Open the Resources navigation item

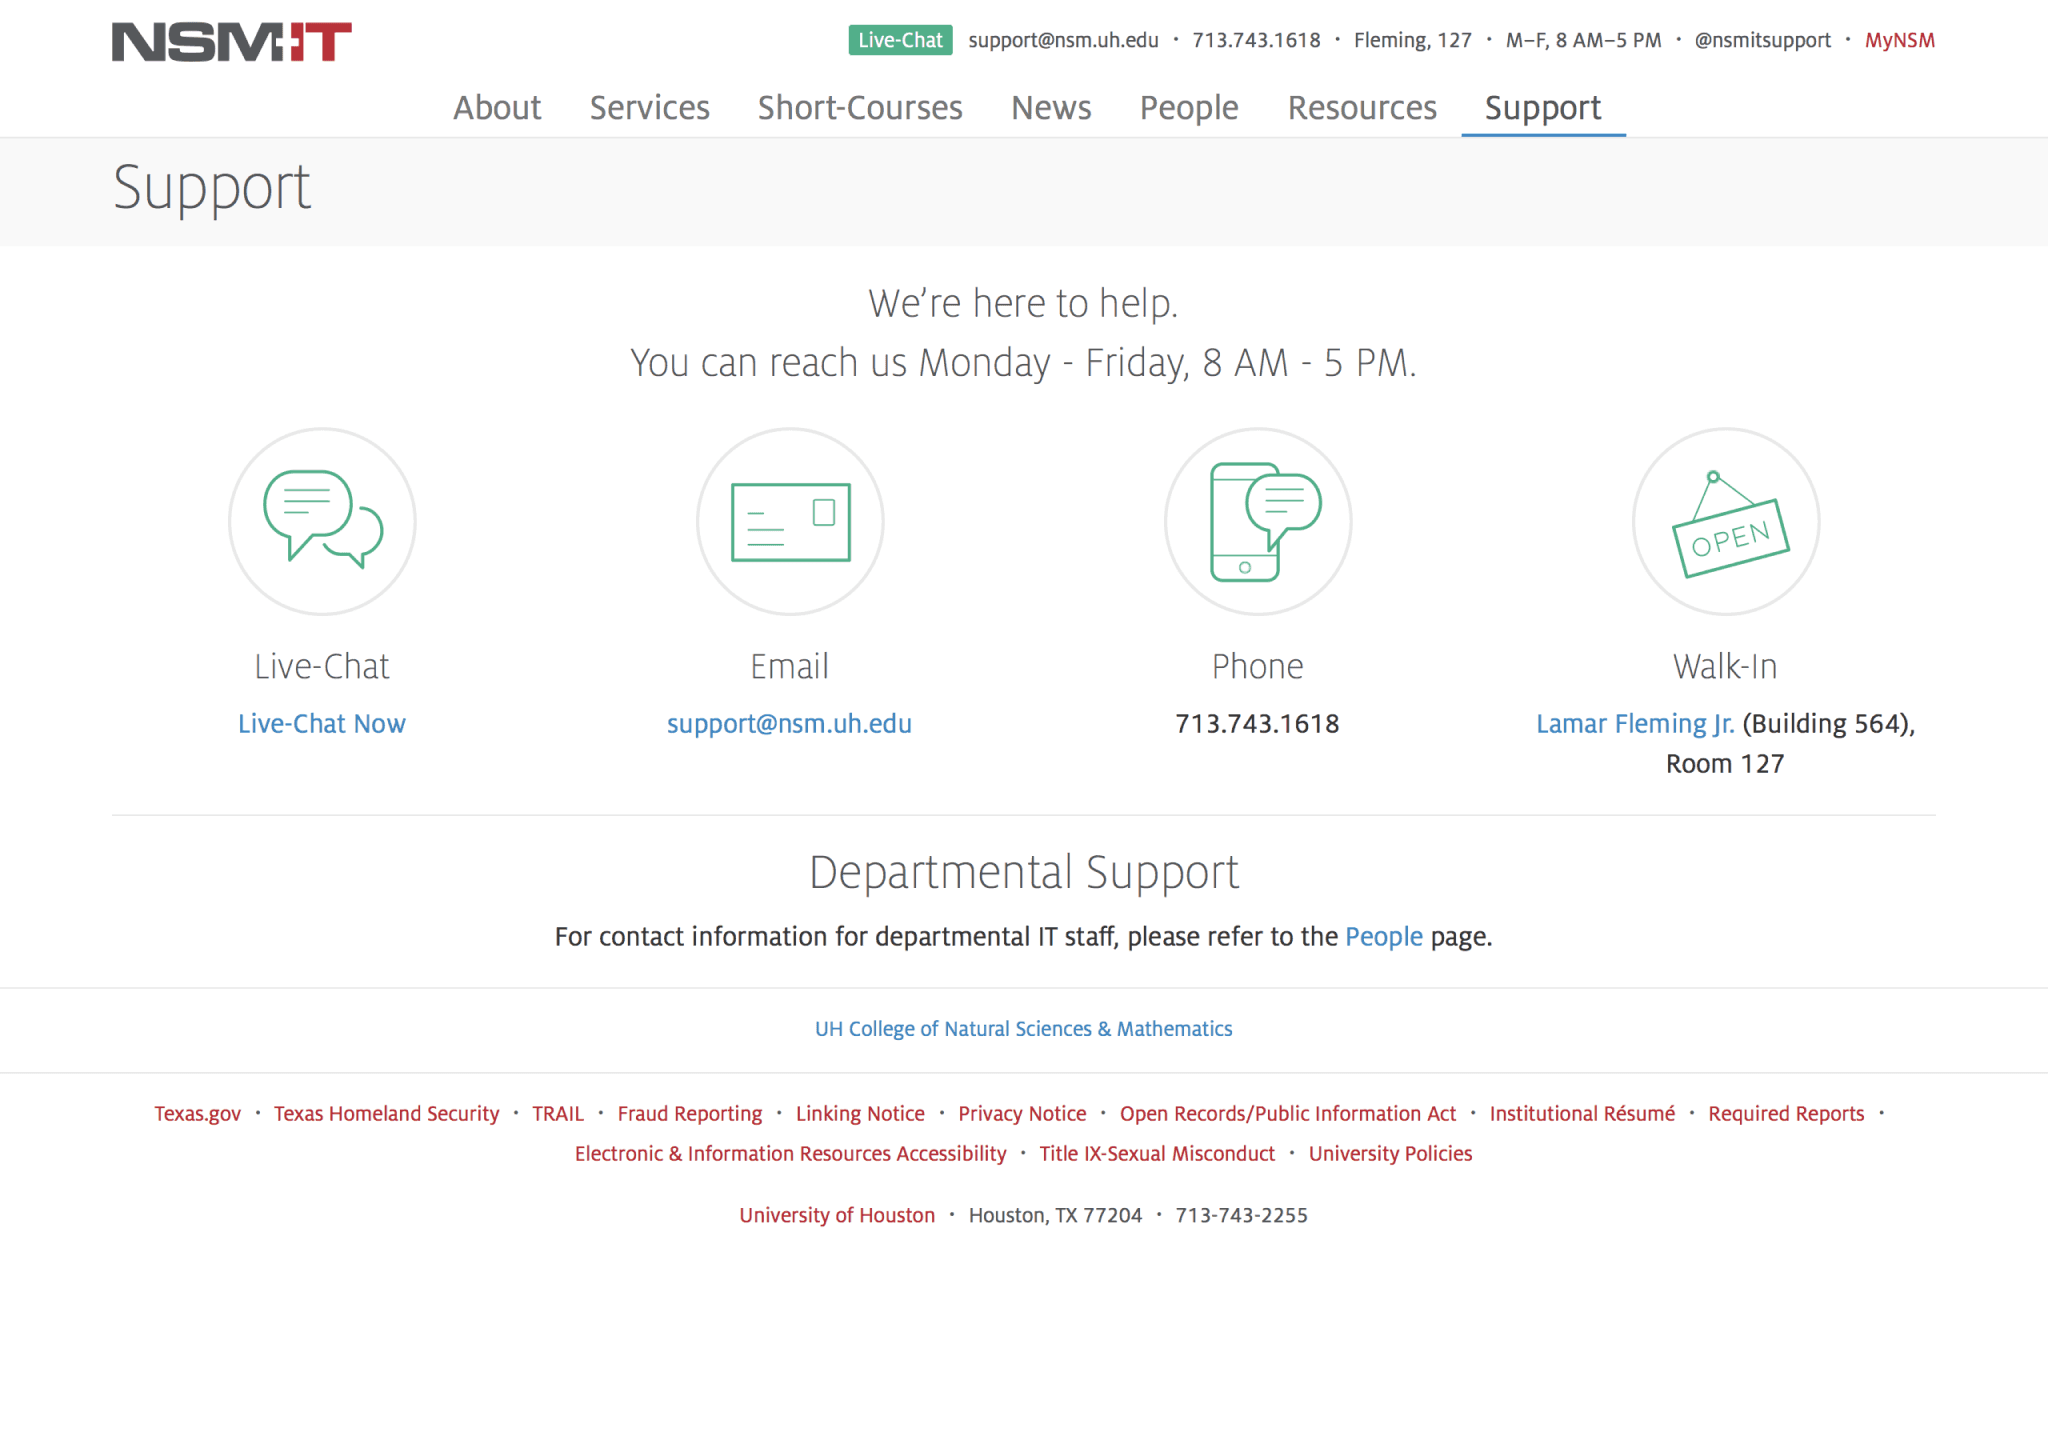click(1362, 108)
